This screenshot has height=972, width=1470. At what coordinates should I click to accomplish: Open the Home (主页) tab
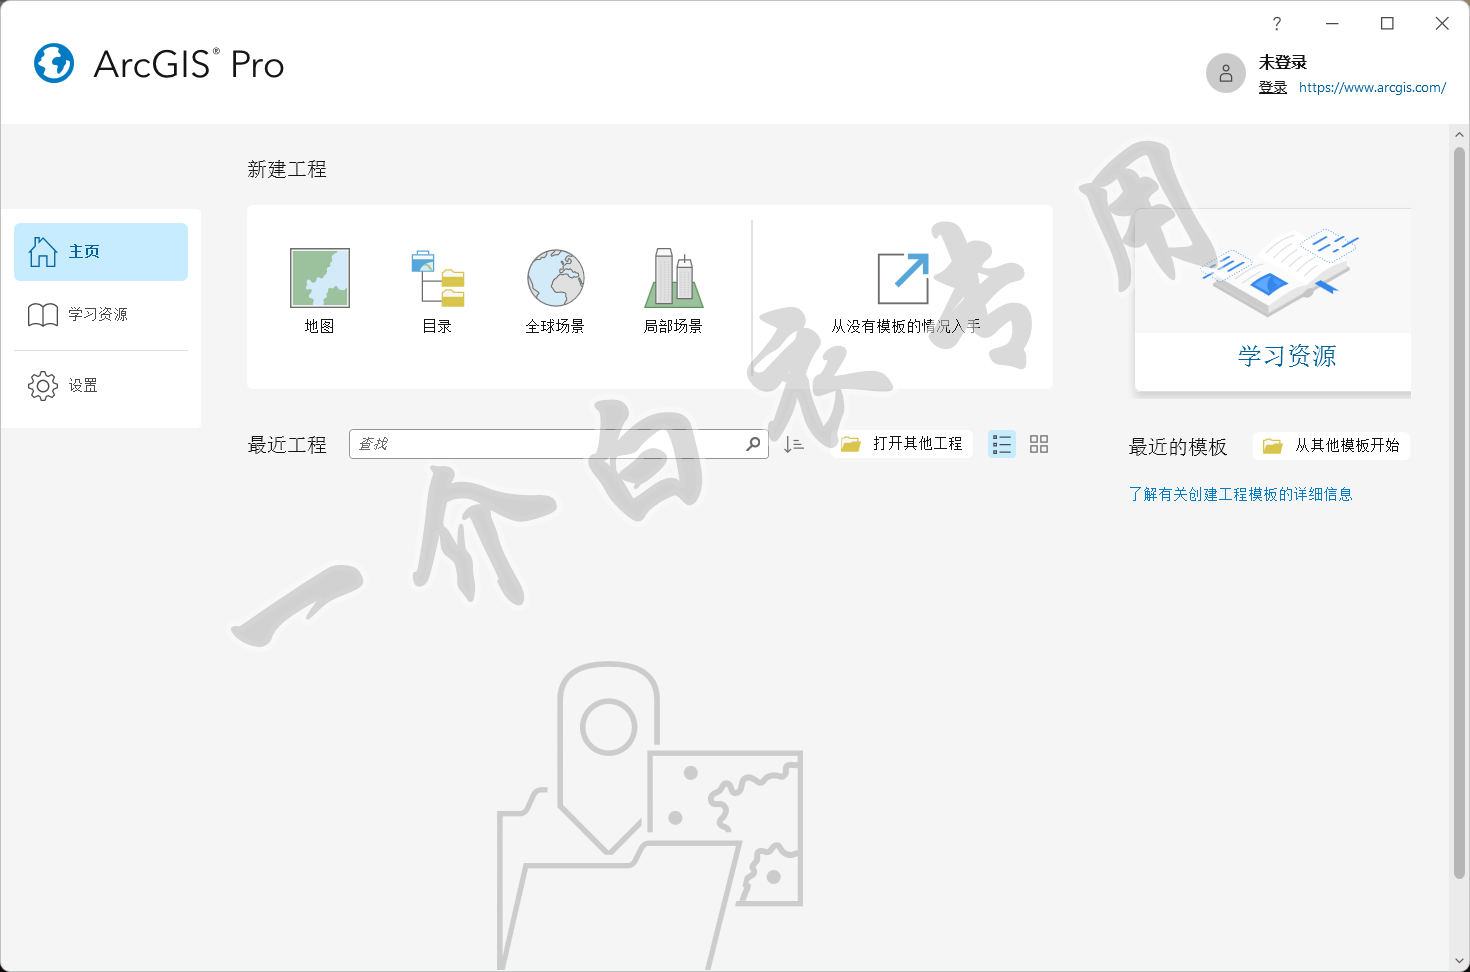(101, 252)
